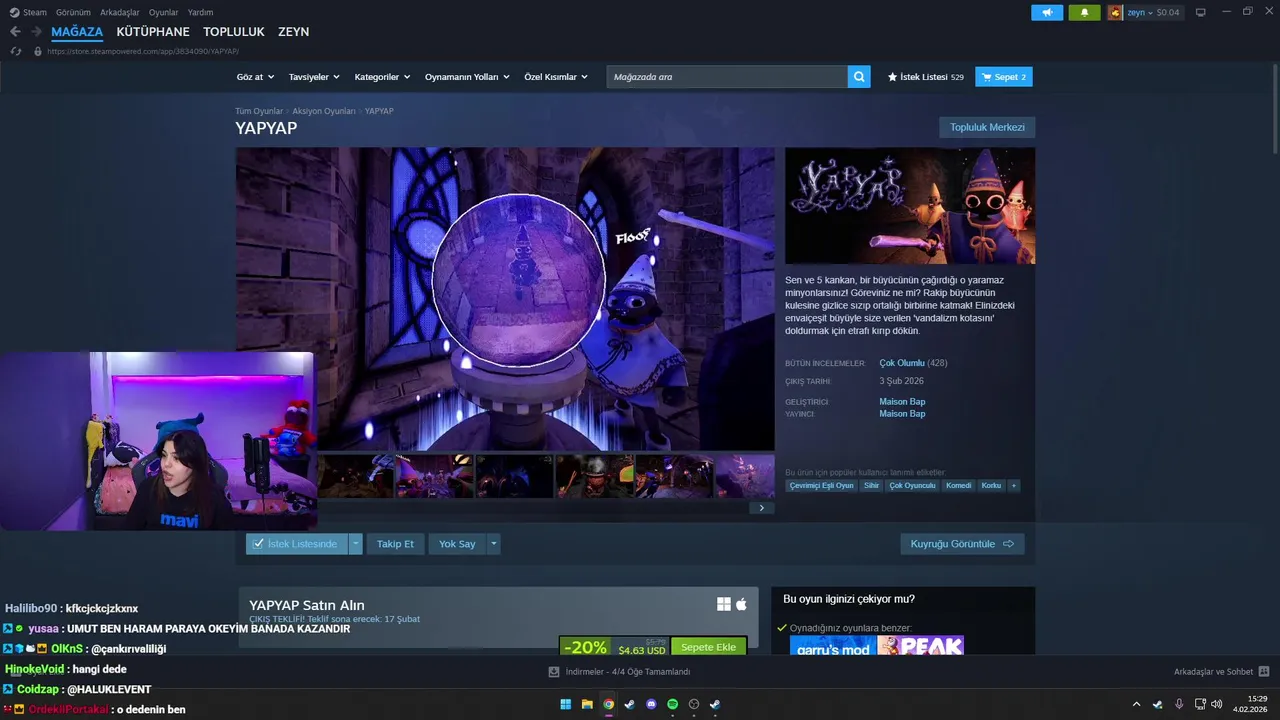Click the Topluluk Merkezi button
Image resolution: width=1280 pixels, height=720 pixels.
(x=987, y=127)
